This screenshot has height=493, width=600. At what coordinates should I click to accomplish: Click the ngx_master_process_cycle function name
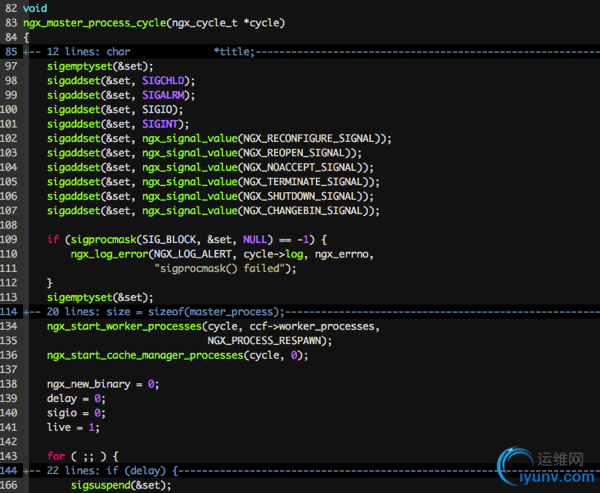95,23
